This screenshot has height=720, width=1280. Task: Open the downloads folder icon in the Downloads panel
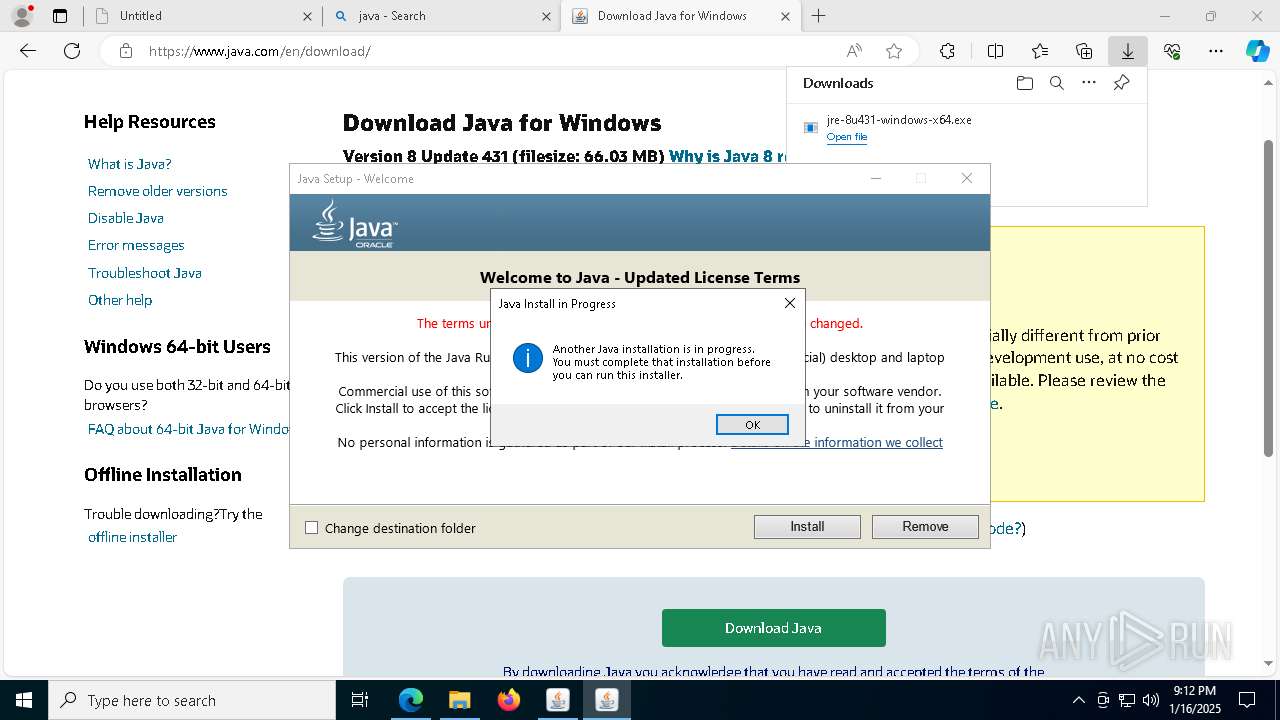click(1024, 83)
